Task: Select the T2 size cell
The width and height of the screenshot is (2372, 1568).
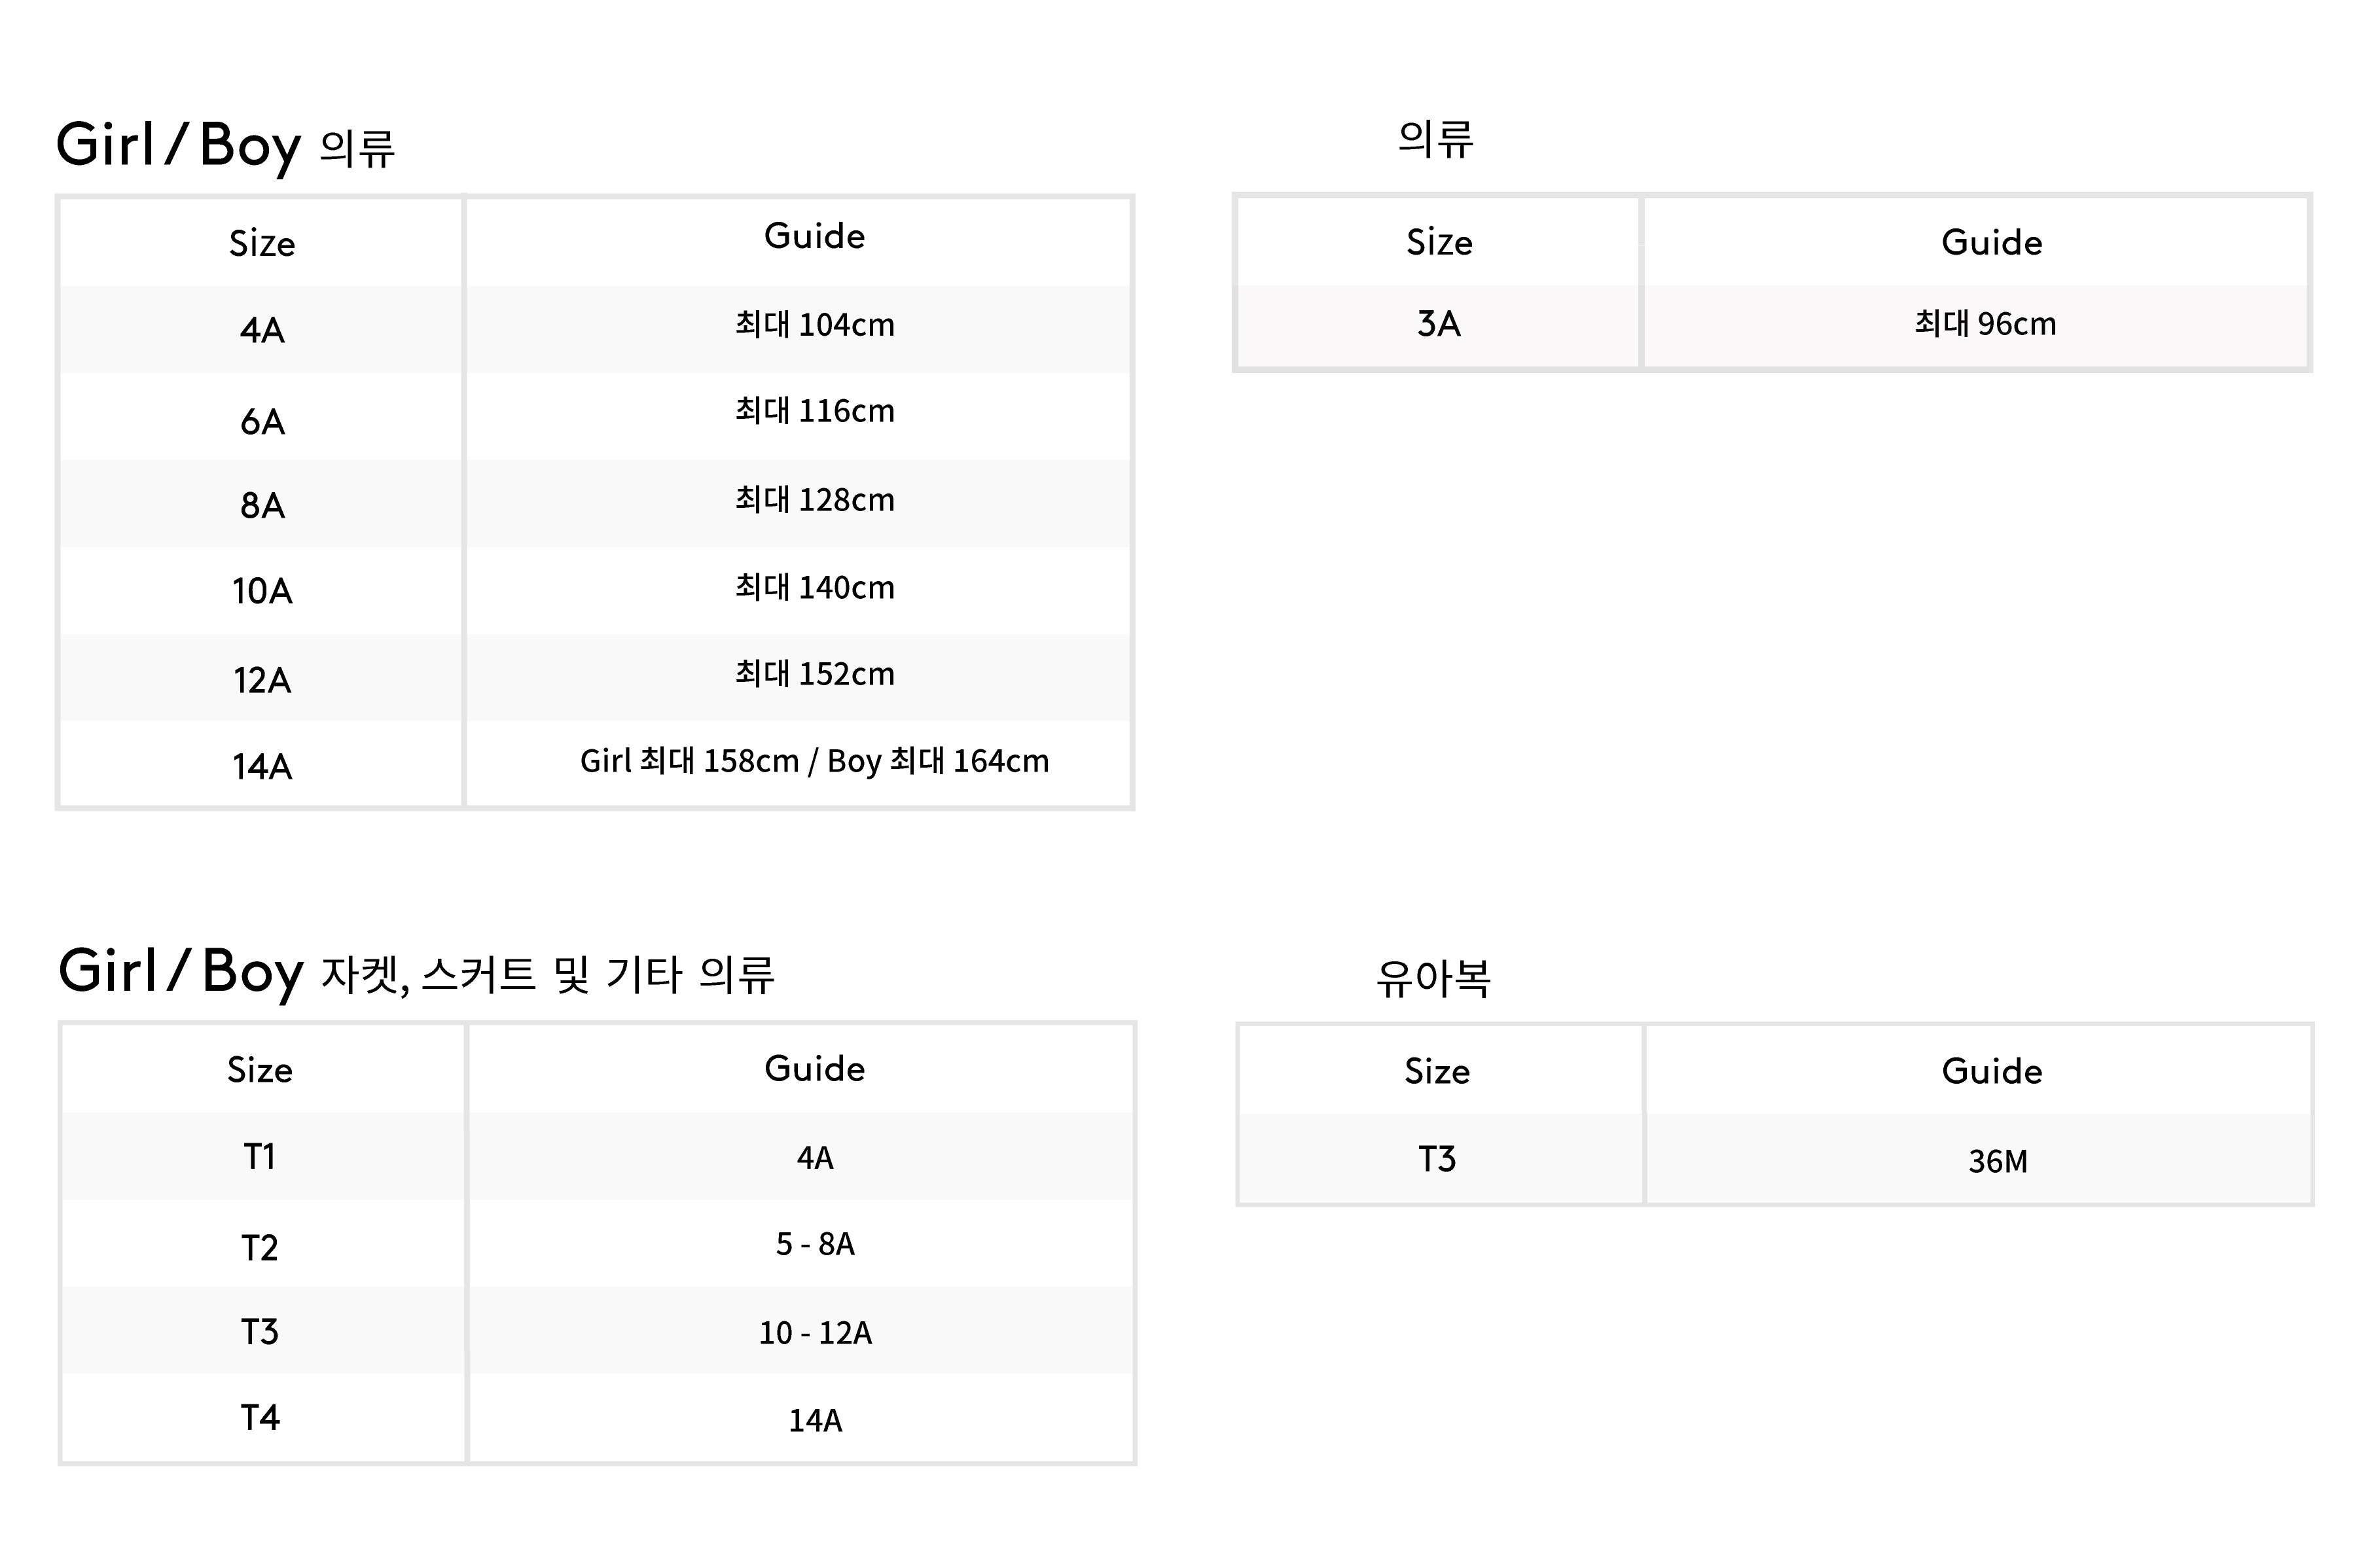Action: 260,1248
